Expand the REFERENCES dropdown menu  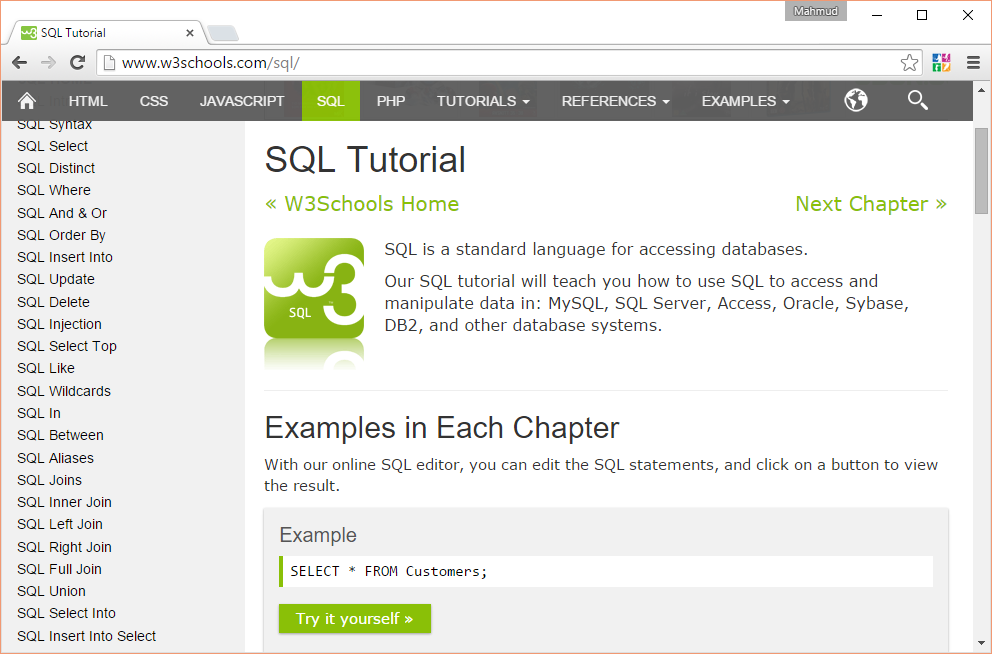615,101
